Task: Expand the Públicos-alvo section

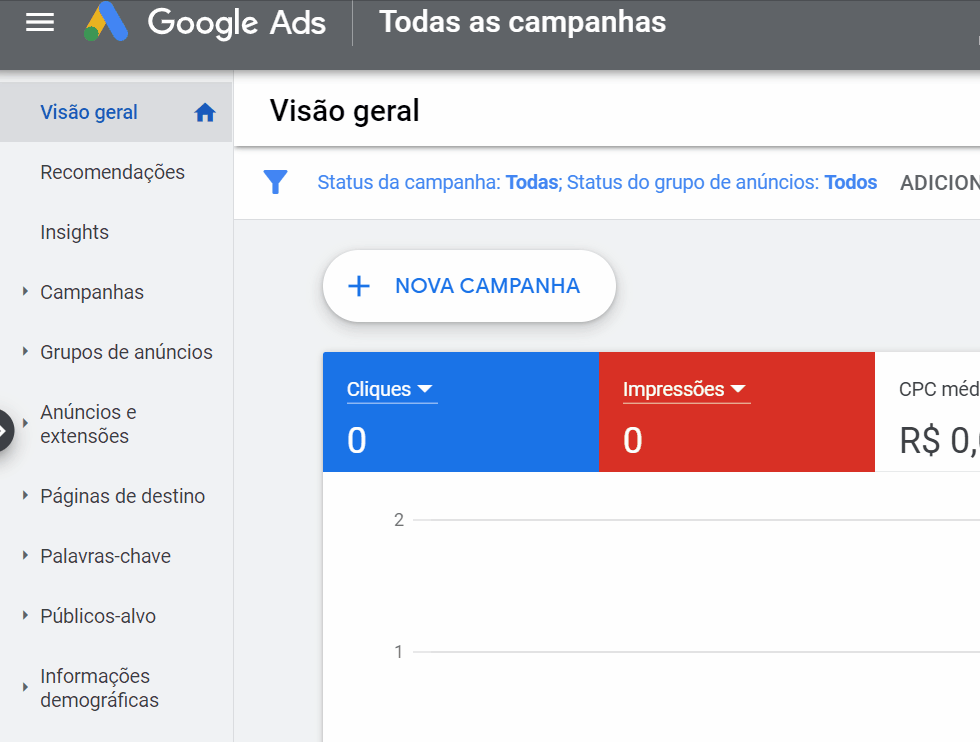Action: (25, 616)
